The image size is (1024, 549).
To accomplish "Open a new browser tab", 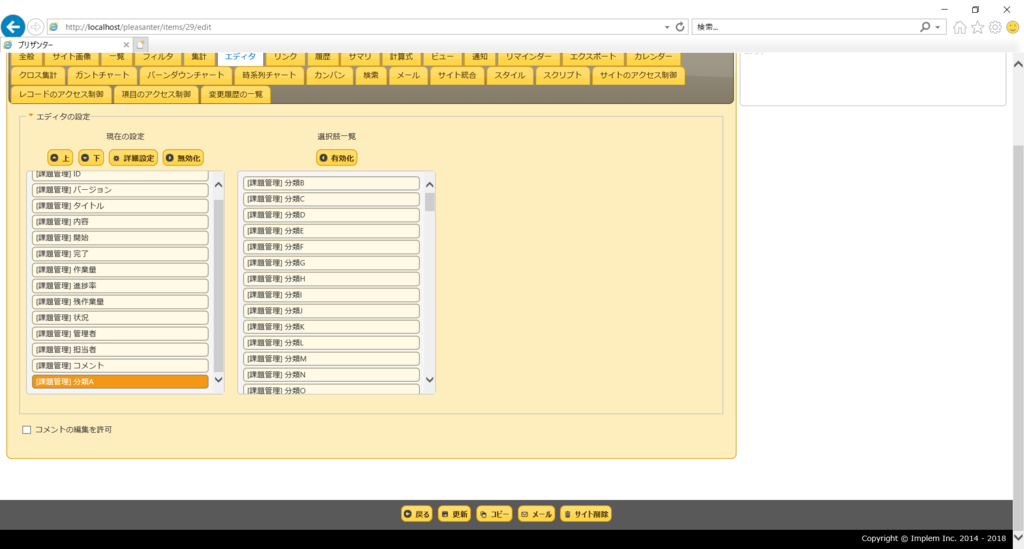I will [x=140, y=45].
